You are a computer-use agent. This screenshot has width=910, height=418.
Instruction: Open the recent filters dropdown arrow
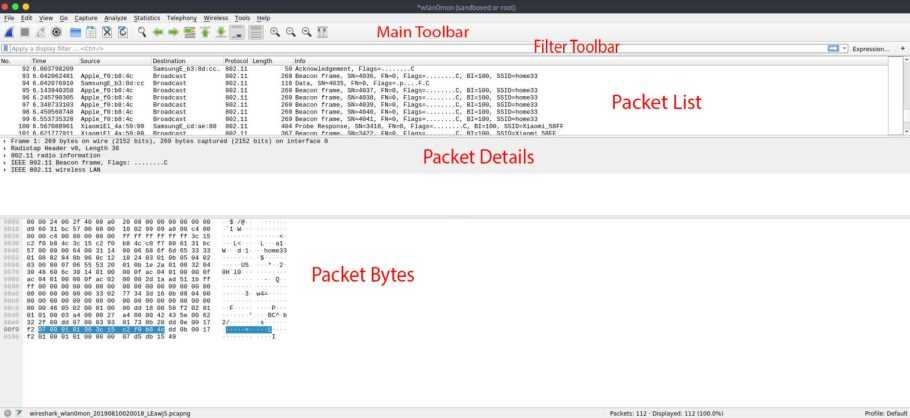pyautogui.click(x=844, y=49)
